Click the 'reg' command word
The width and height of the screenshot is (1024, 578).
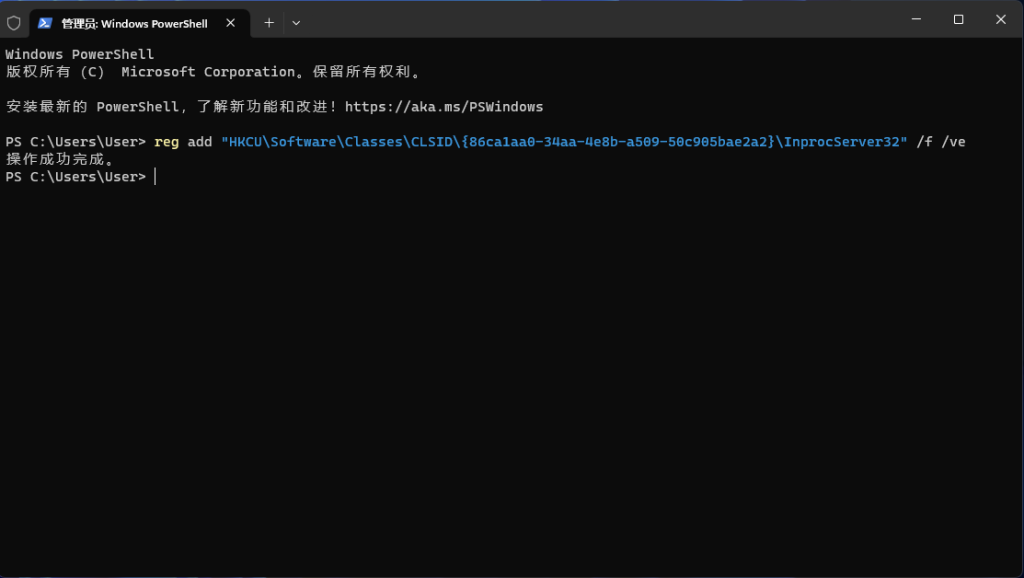(167, 142)
